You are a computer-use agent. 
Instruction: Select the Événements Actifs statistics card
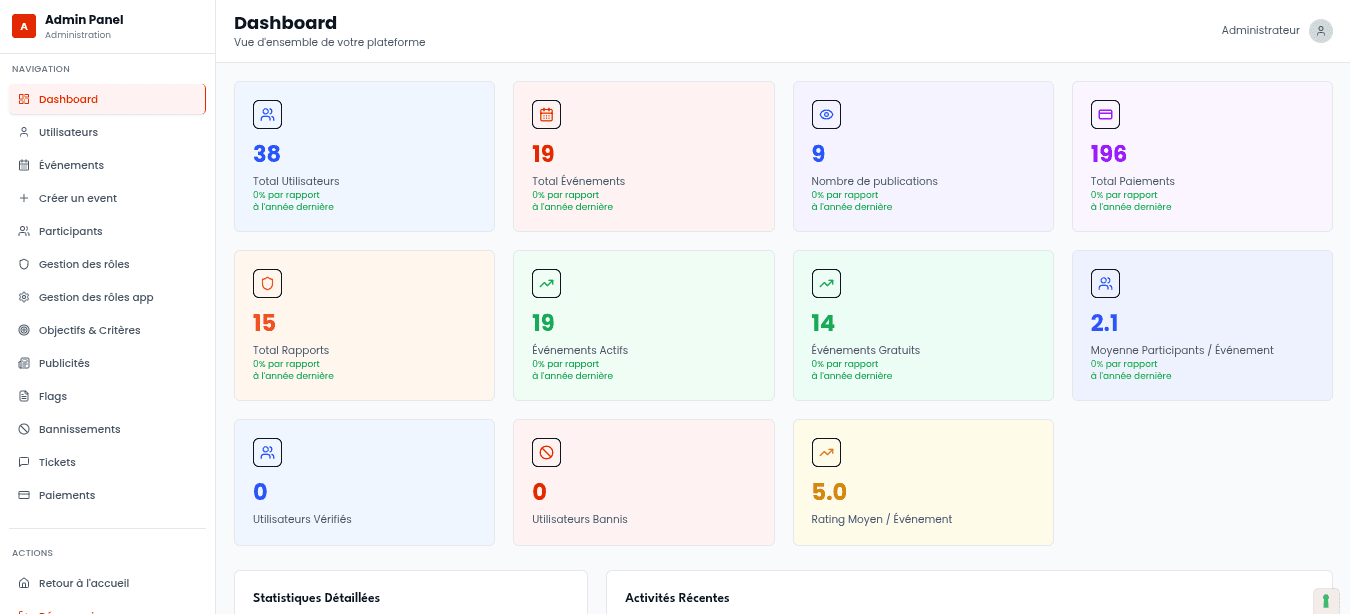pos(643,325)
